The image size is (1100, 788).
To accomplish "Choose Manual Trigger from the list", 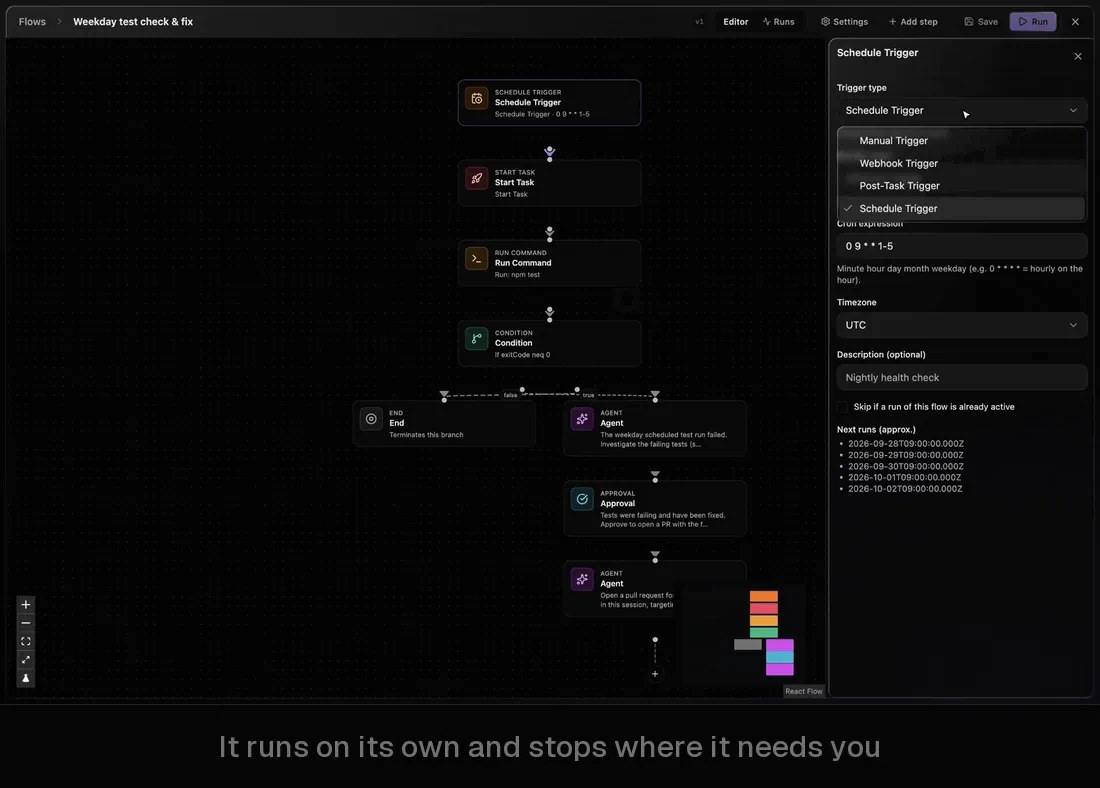I will [961, 140].
